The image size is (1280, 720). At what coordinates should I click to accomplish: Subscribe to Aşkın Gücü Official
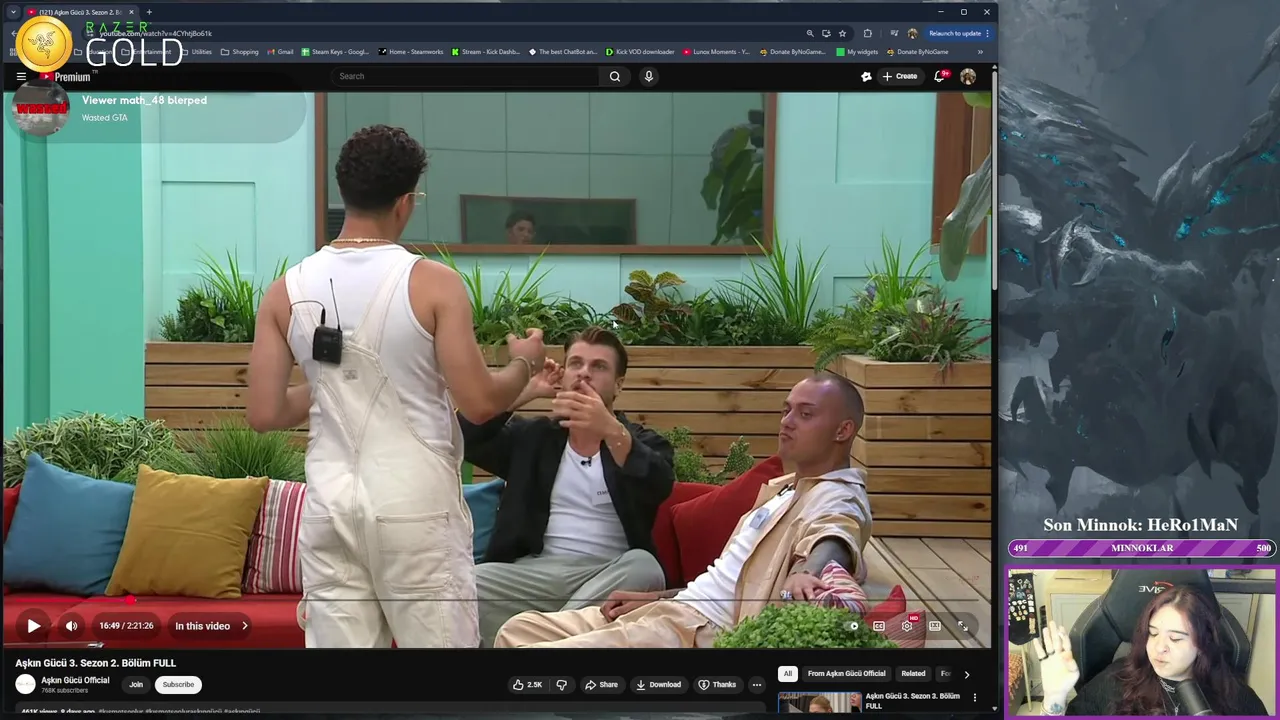click(x=178, y=685)
